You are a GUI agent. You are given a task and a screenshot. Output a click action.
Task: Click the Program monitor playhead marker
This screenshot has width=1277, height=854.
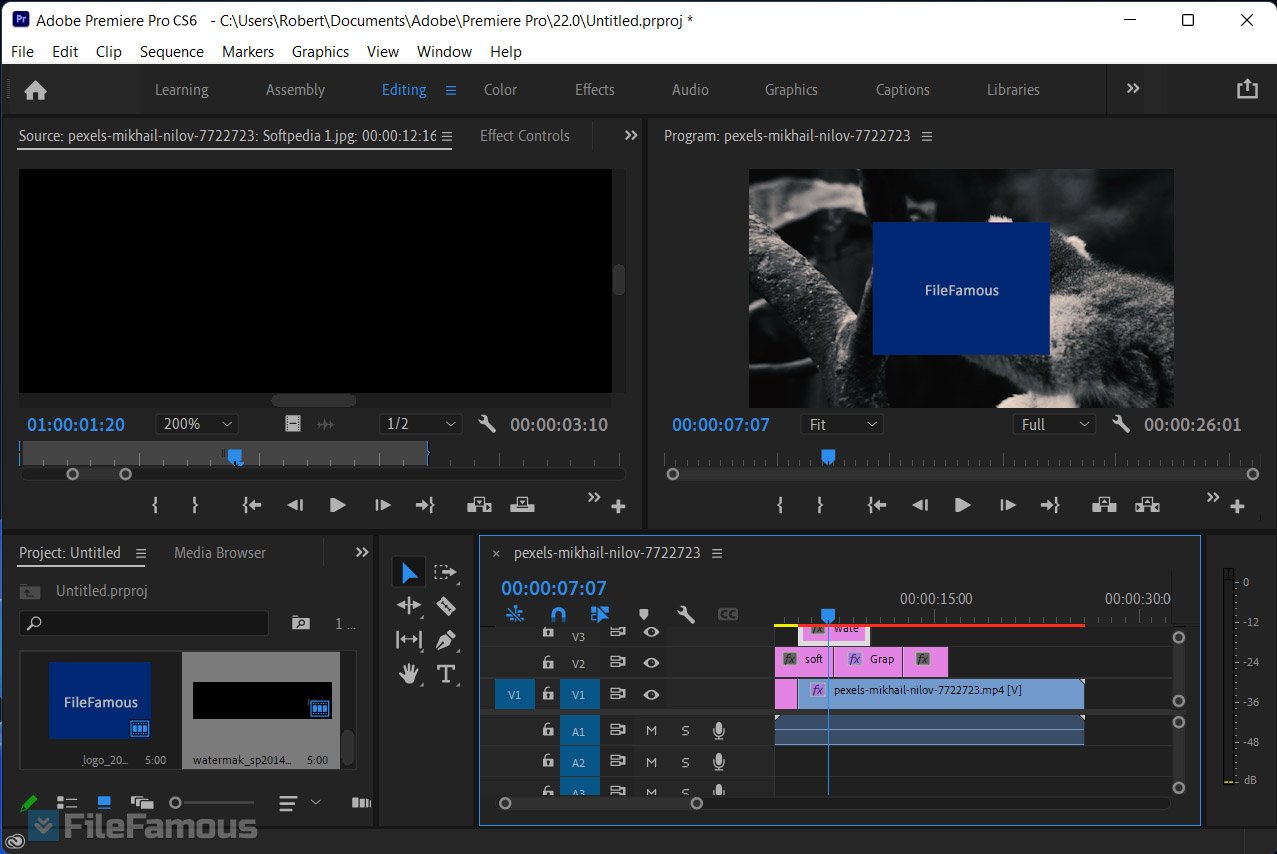(828, 456)
